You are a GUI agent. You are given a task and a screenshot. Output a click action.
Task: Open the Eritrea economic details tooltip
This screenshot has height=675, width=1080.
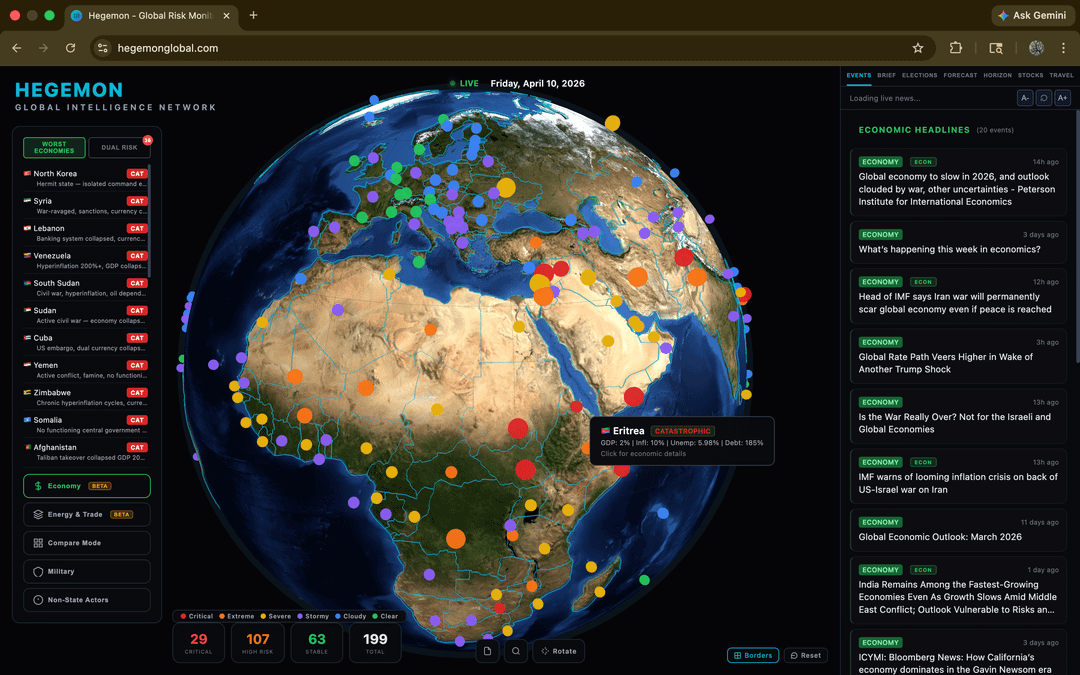click(681, 441)
